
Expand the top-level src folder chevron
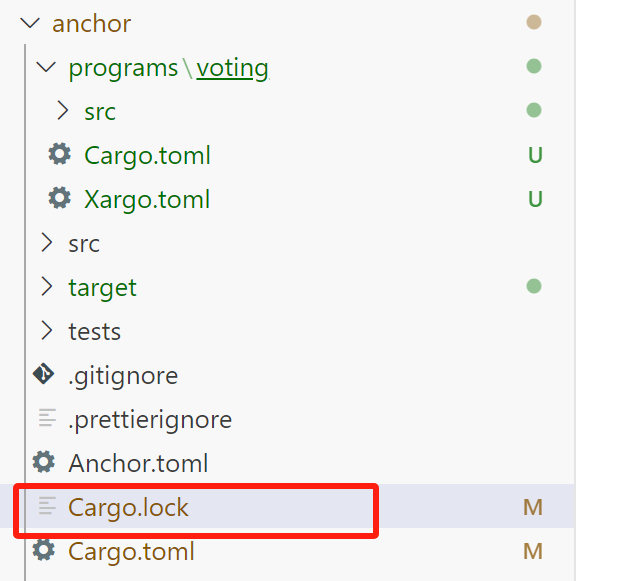coord(47,243)
